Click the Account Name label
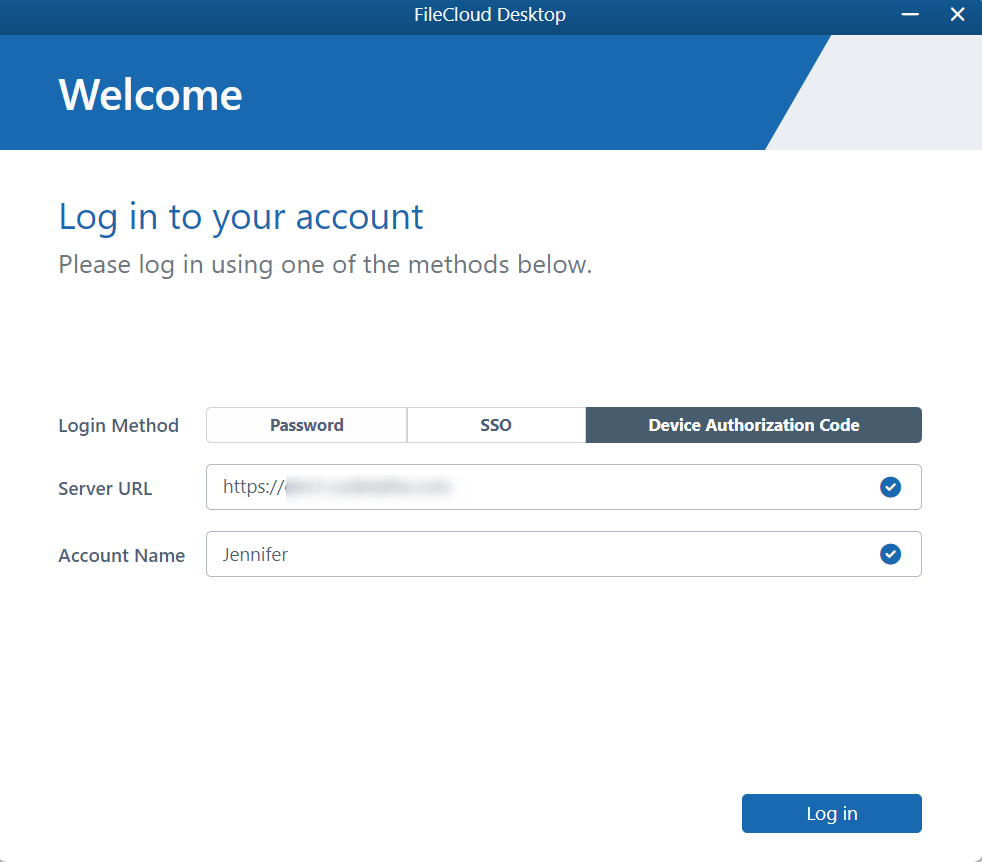 click(x=121, y=556)
